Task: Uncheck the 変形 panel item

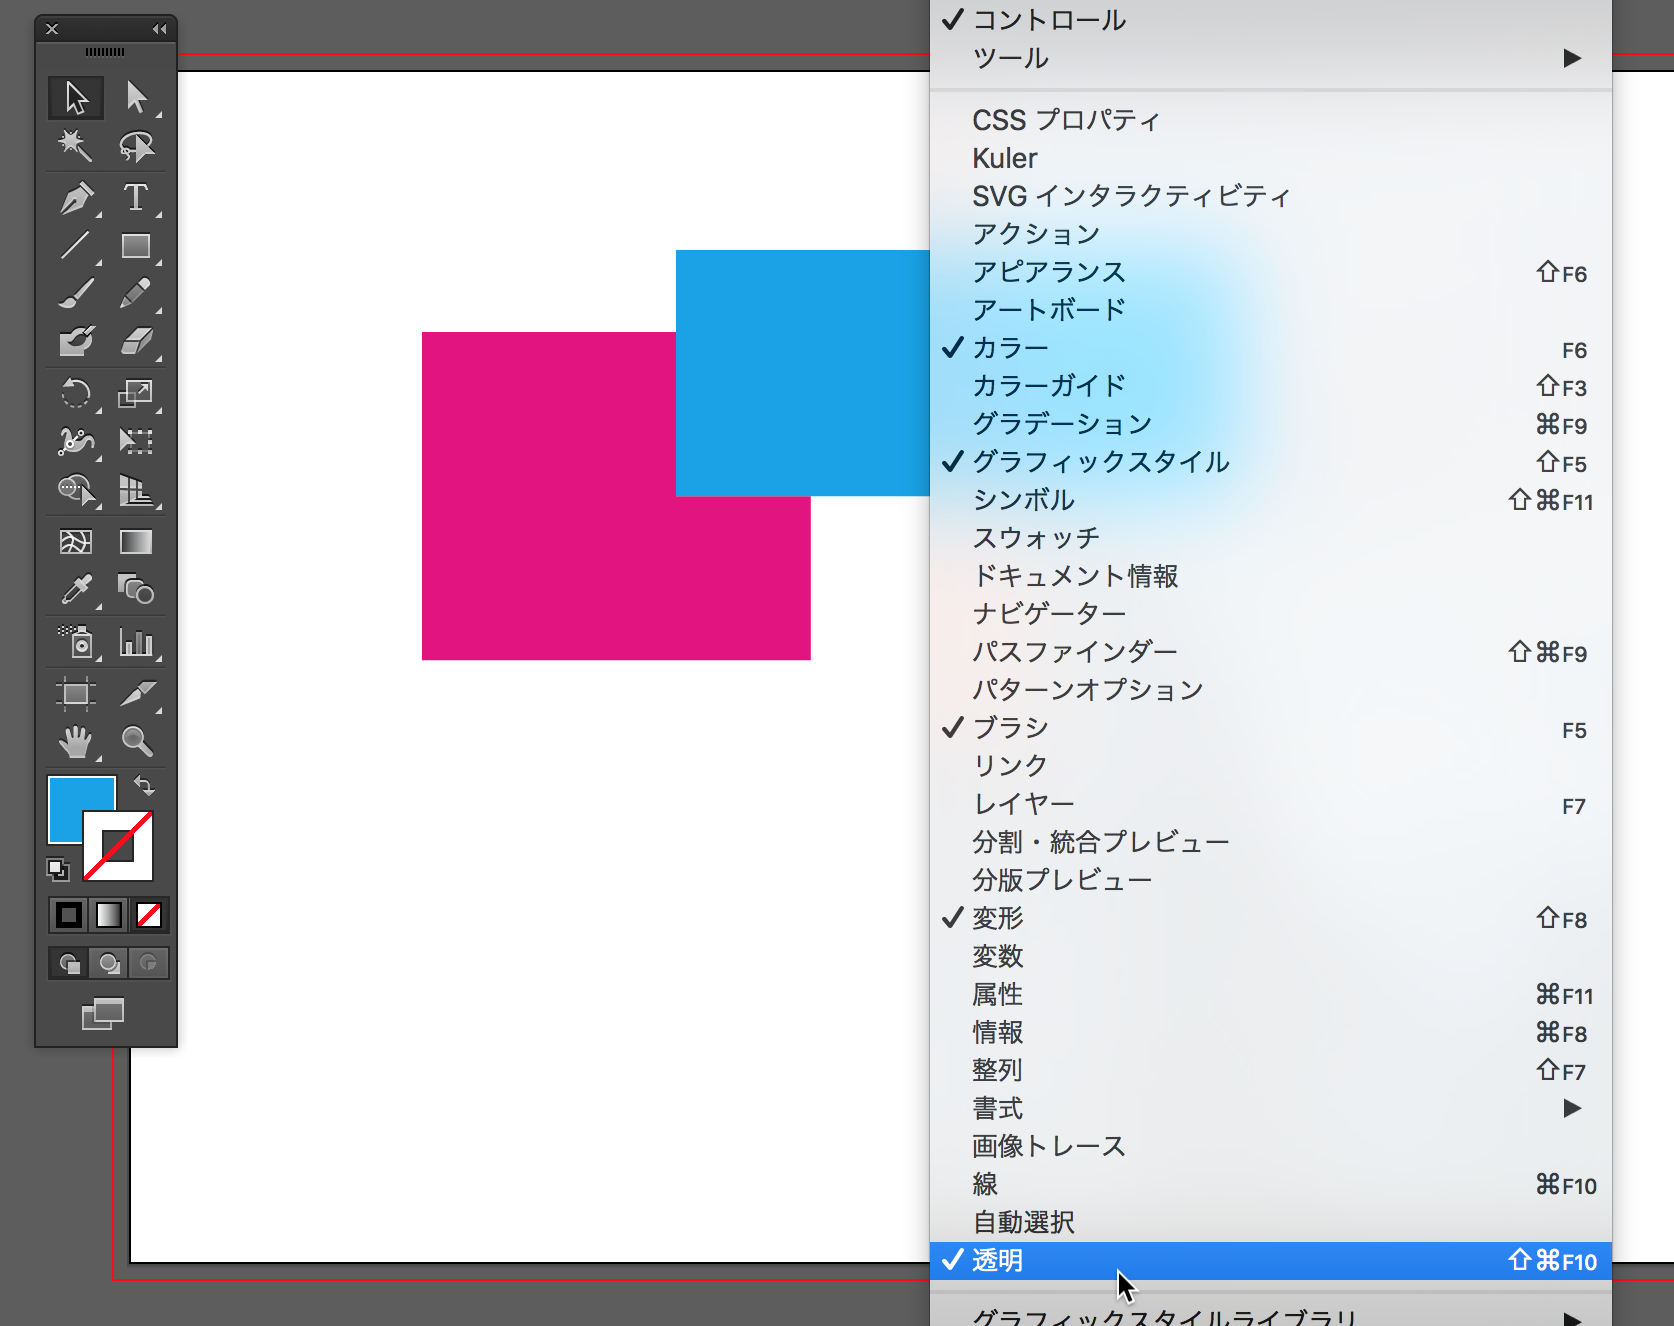Action: (x=1271, y=918)
